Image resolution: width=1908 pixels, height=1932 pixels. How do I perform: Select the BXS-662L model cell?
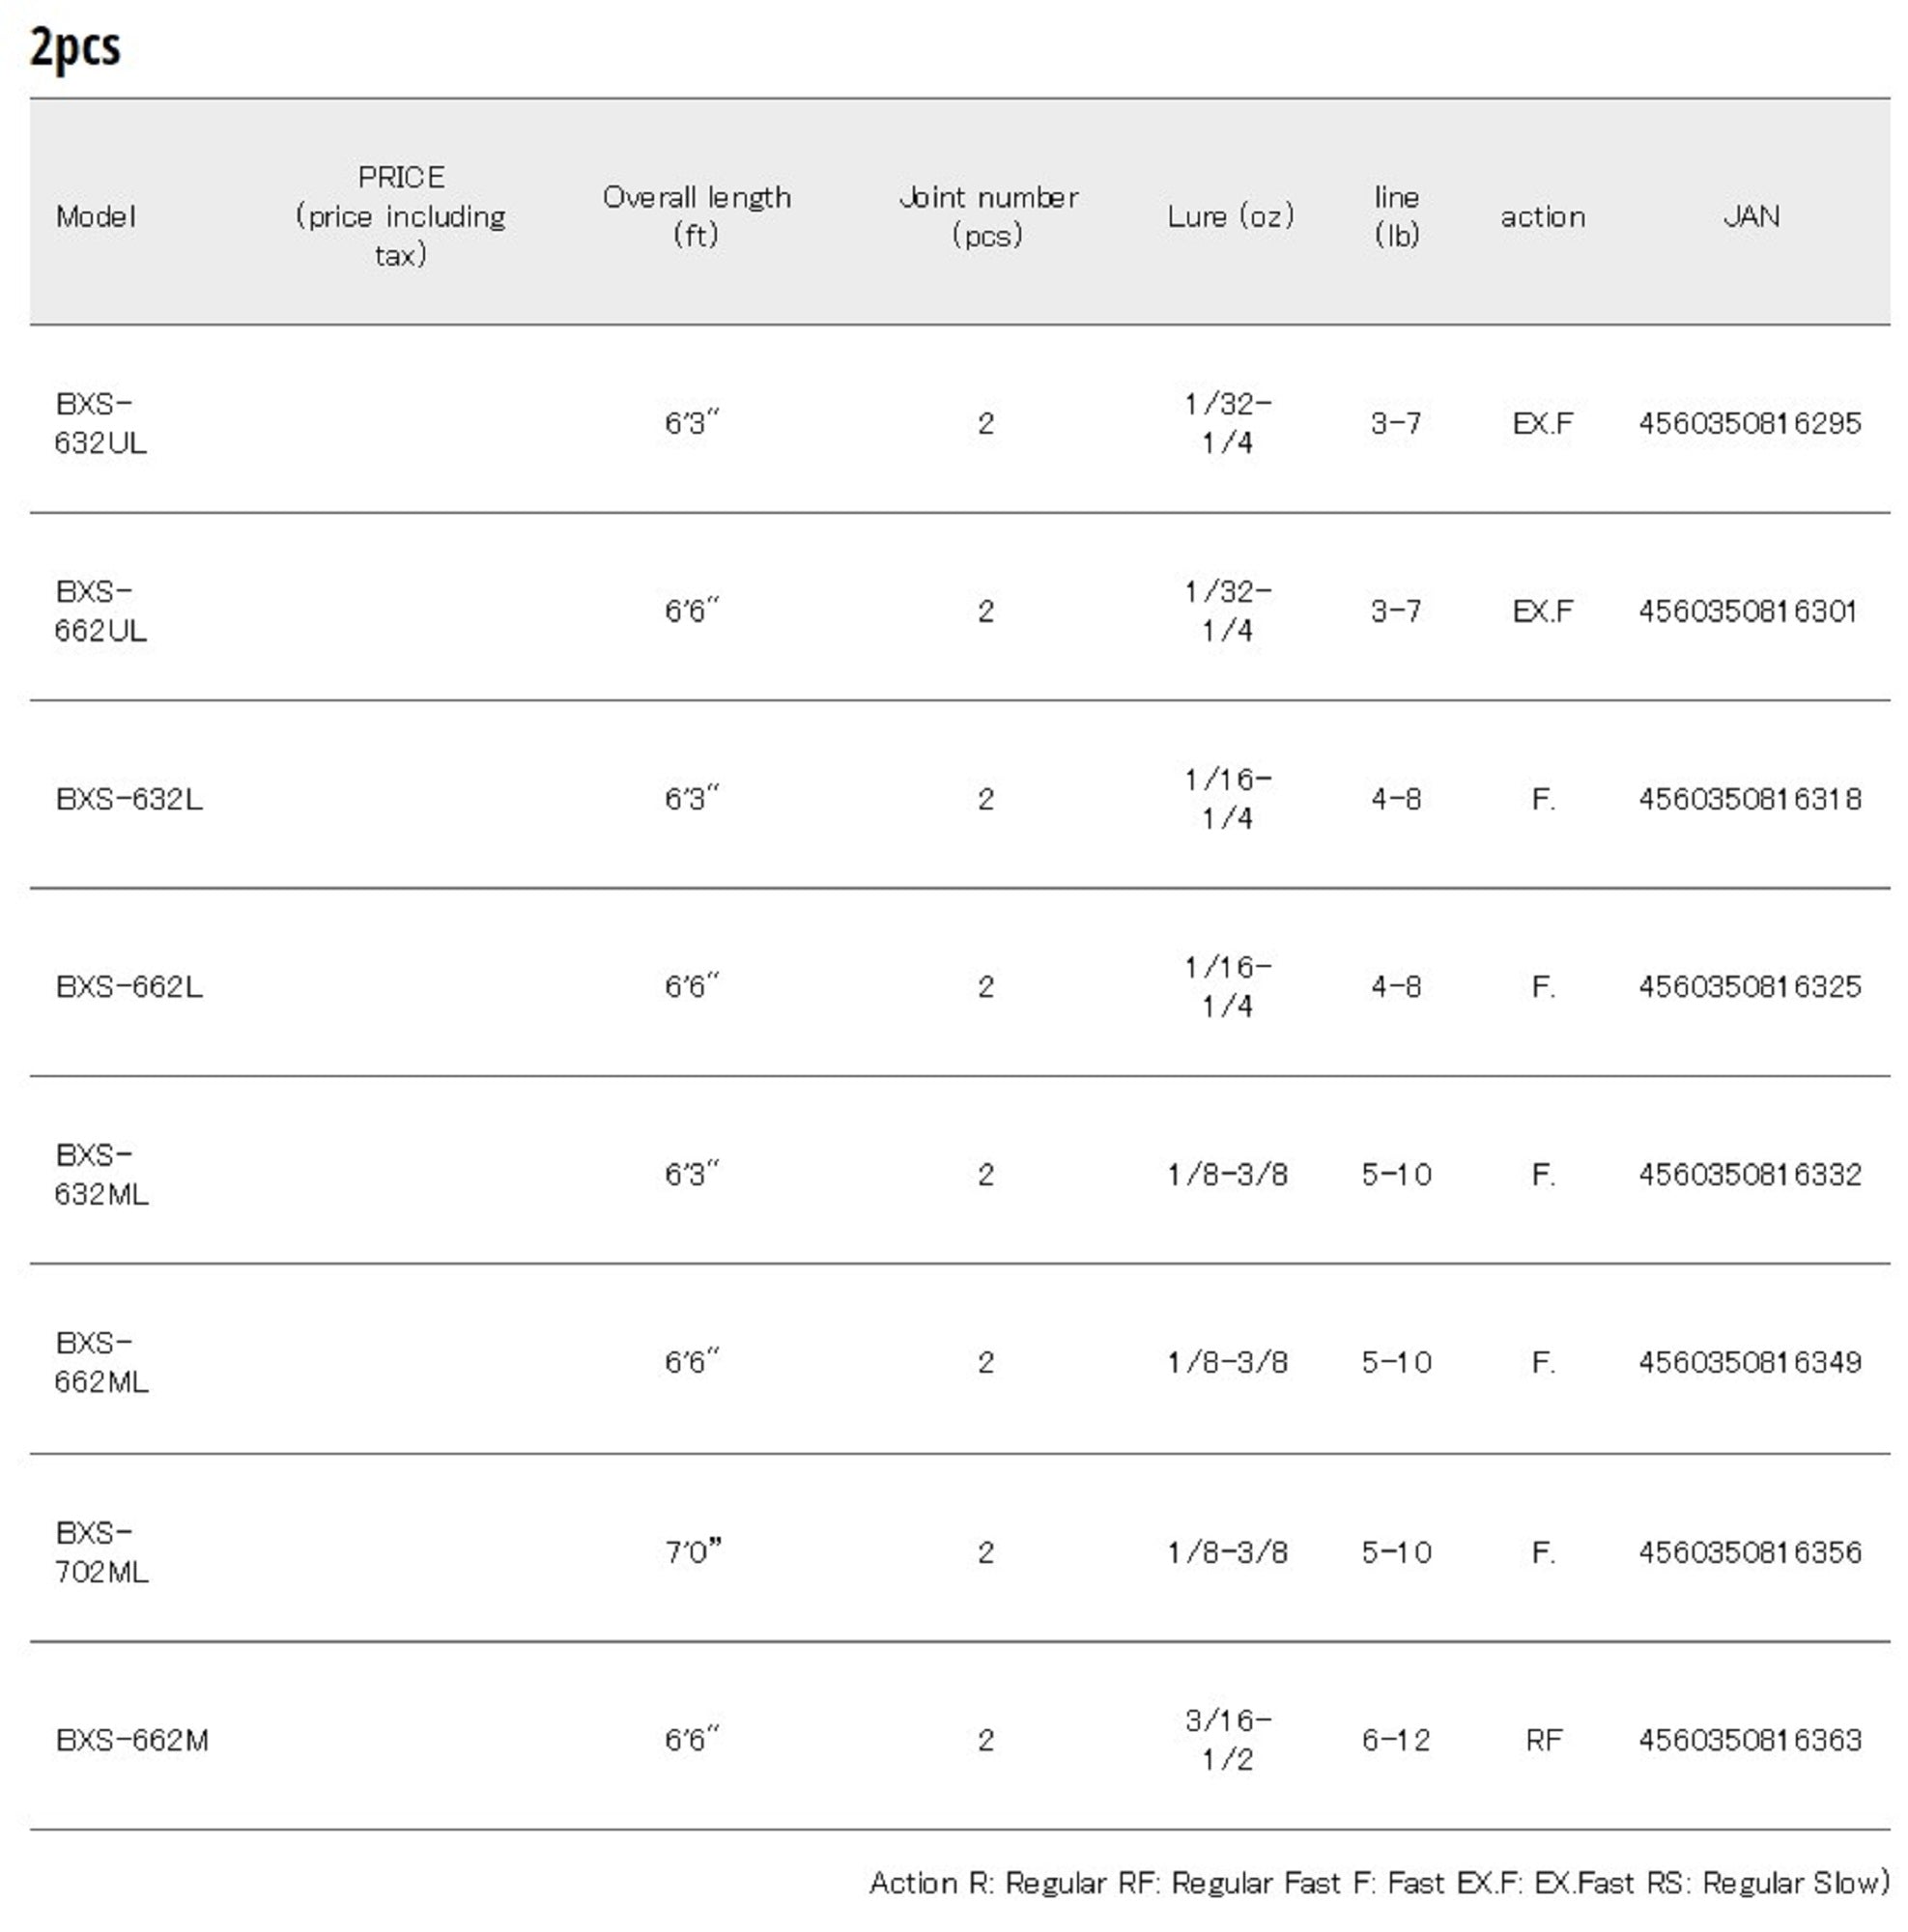coord(129,987)
